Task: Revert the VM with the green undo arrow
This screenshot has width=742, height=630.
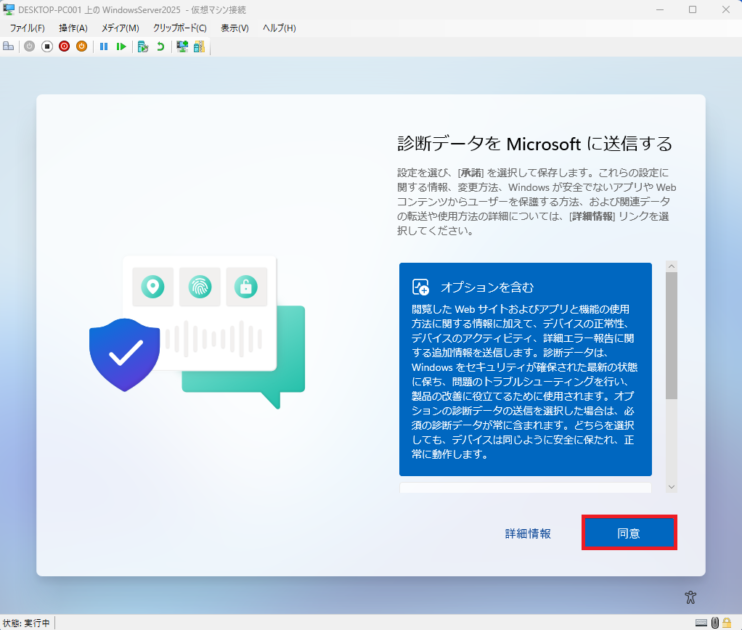Action: (x=160, y=46)
